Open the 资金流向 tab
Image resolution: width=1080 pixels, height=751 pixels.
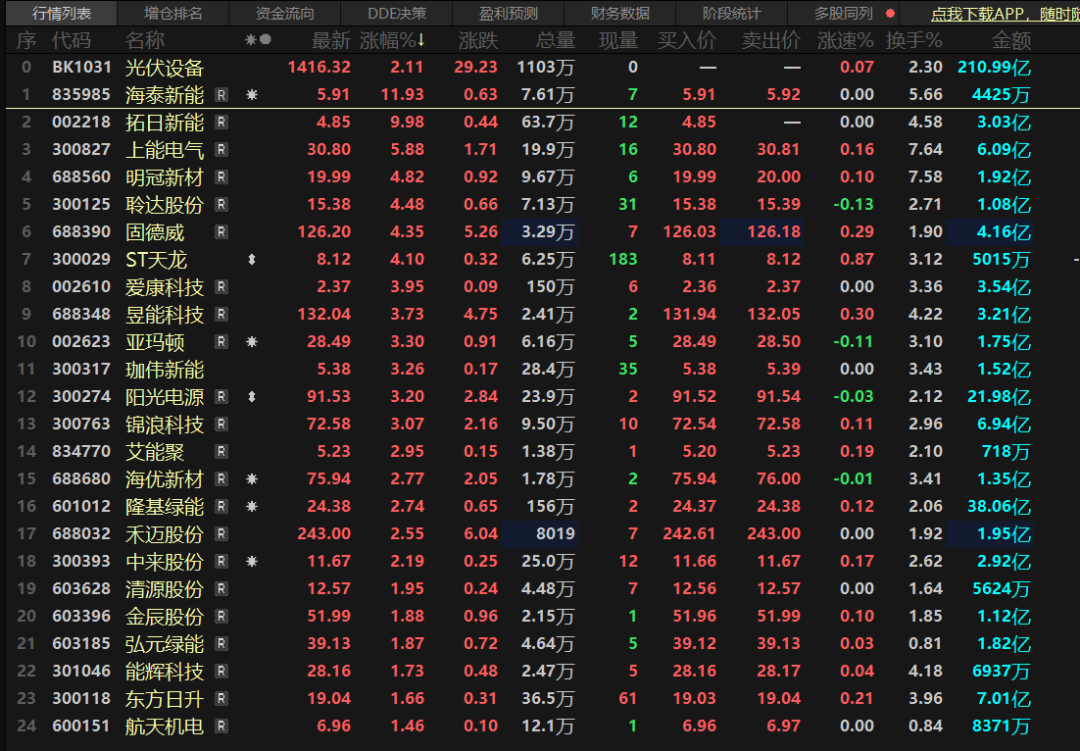[x=284, y=13]
